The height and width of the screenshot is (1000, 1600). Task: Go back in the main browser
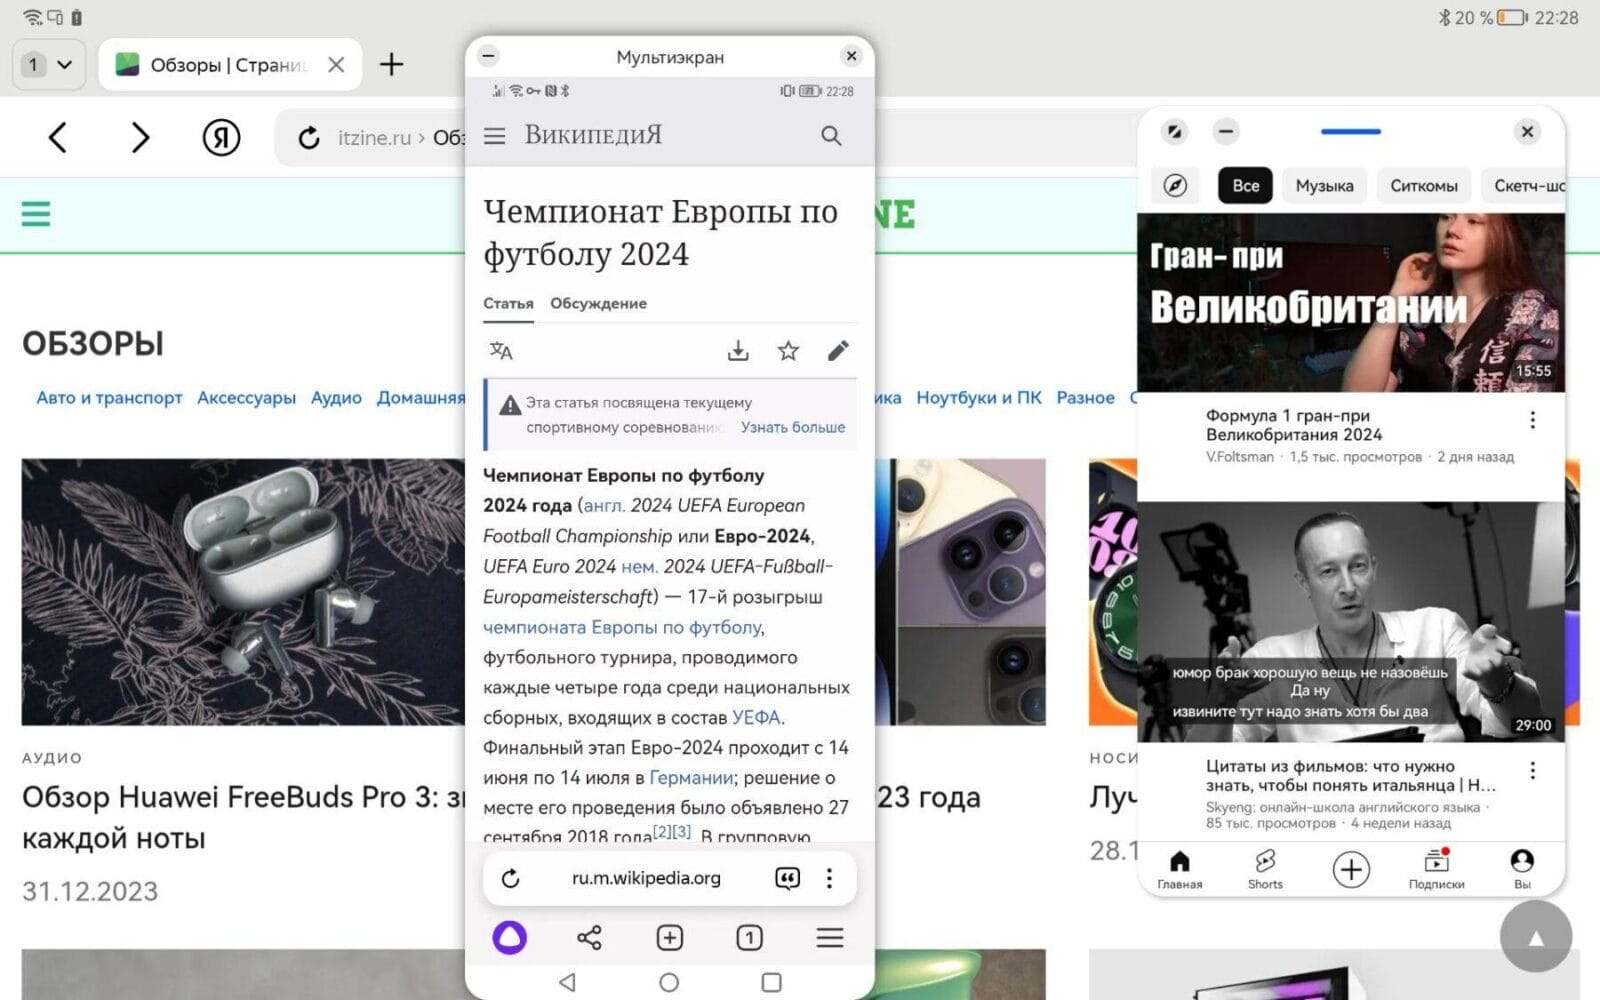pos(58,137)
